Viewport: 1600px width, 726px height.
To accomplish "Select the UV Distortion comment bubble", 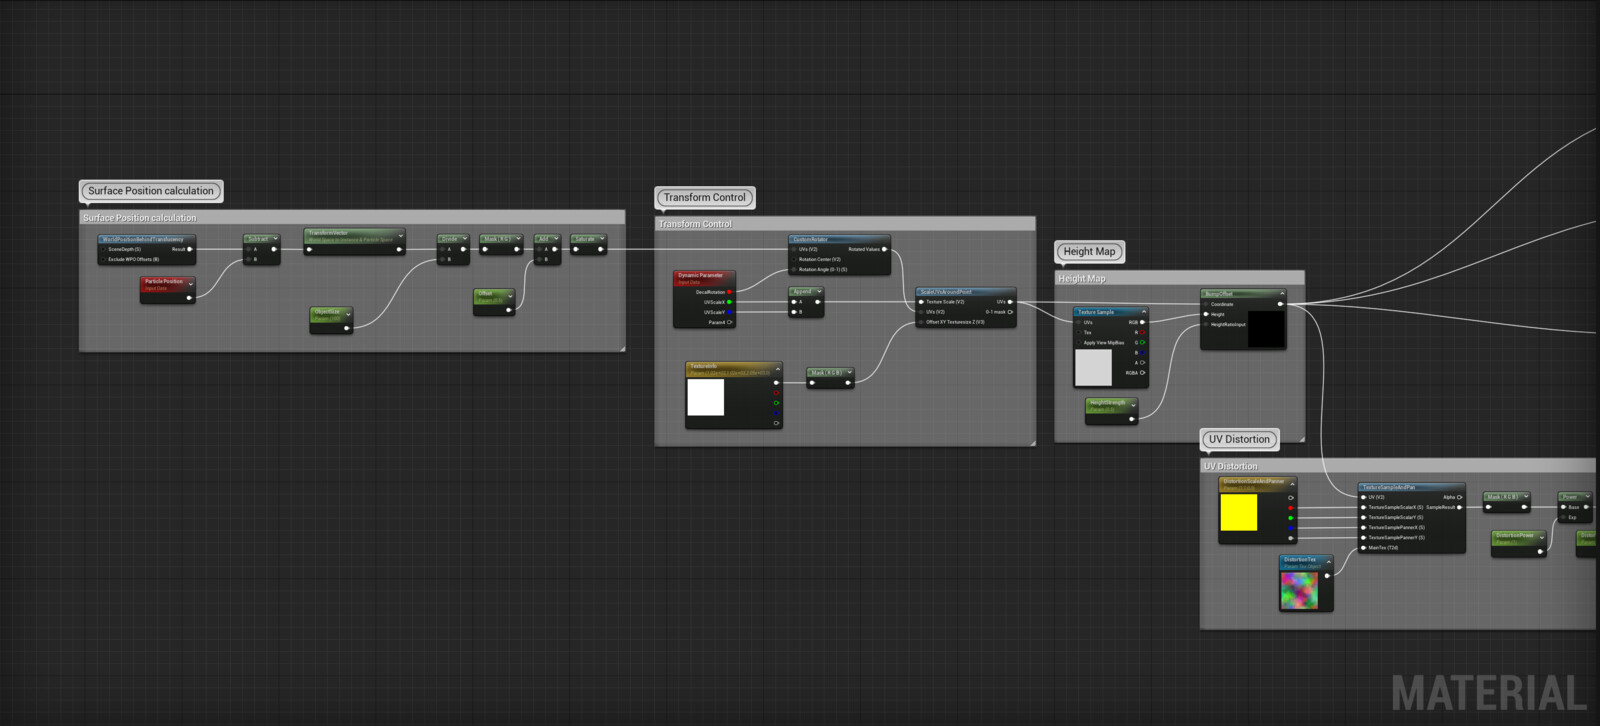I will [x=1239, y=439].
